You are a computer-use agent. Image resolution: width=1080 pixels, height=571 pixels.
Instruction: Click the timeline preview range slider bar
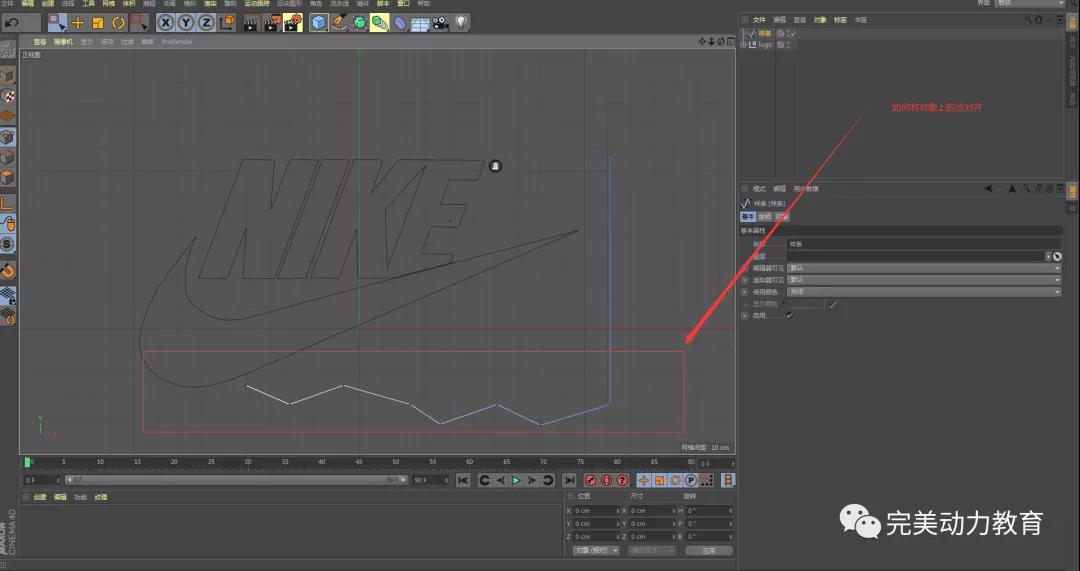point(236,480)
